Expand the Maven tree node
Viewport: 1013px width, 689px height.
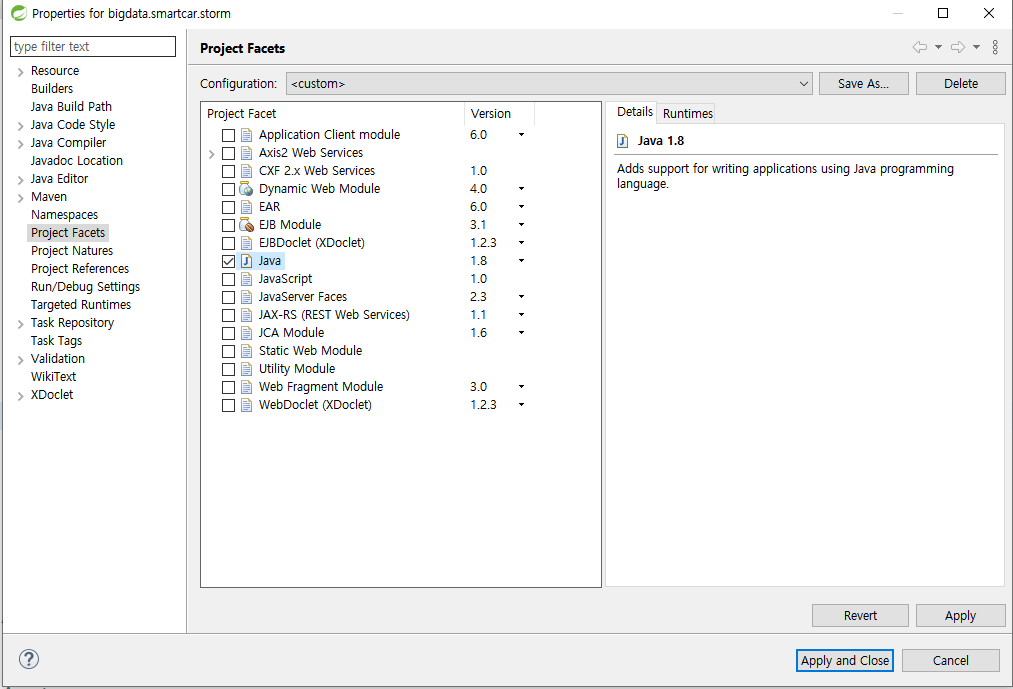(21, 198)
